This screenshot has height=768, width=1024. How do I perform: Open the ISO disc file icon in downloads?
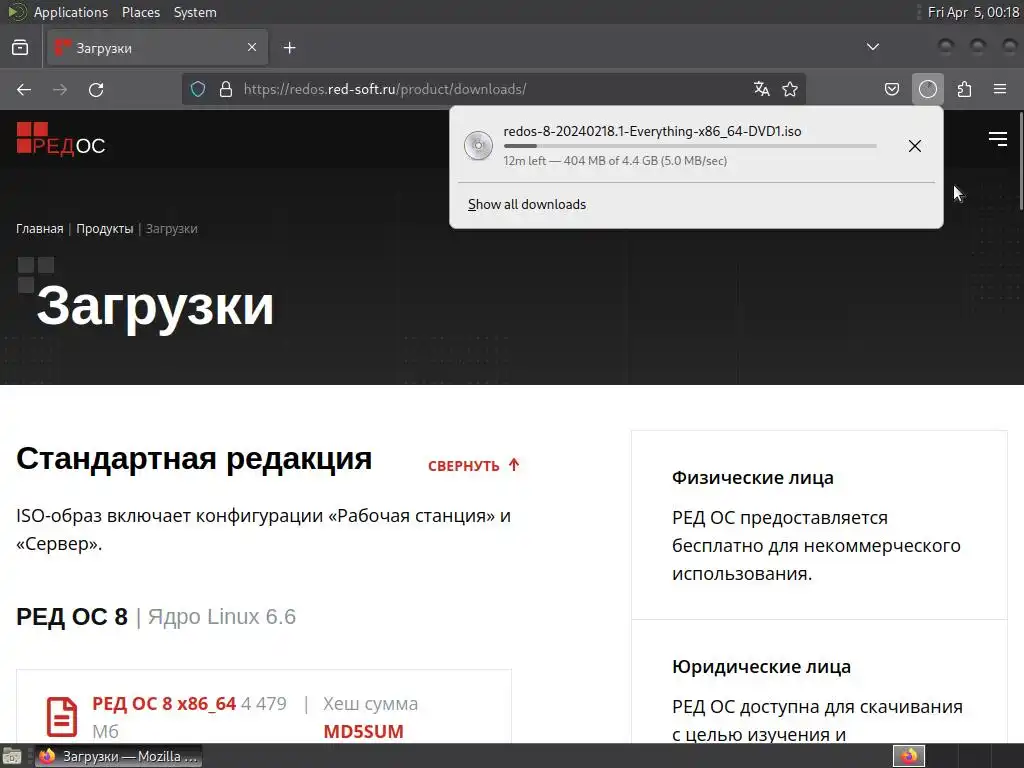click(478, 146)
